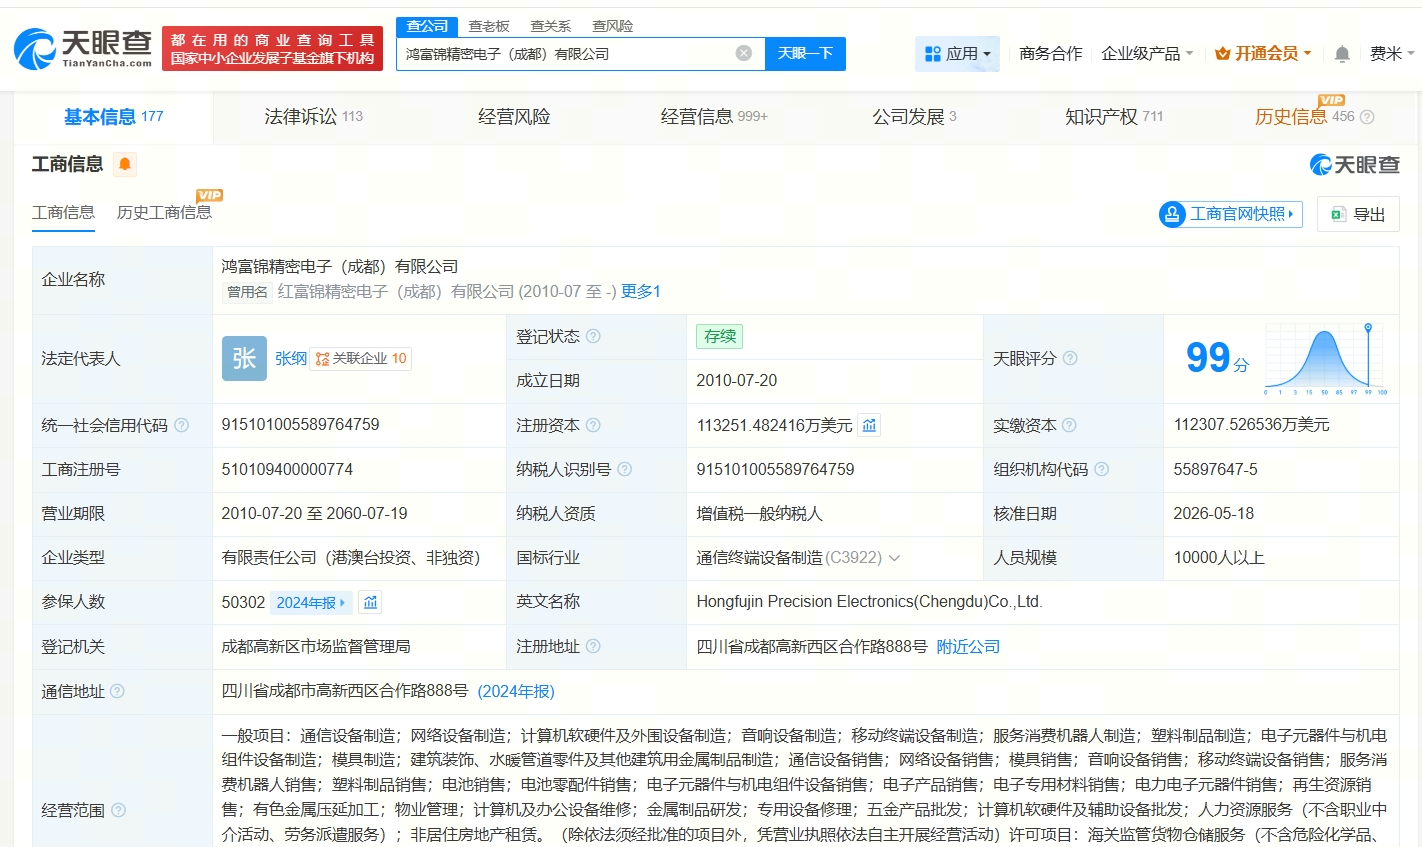The height and width of the screenshot is (847, 1422).
Task: Click the 张 avatar of the legal representative
Action: tap(244, 358)
